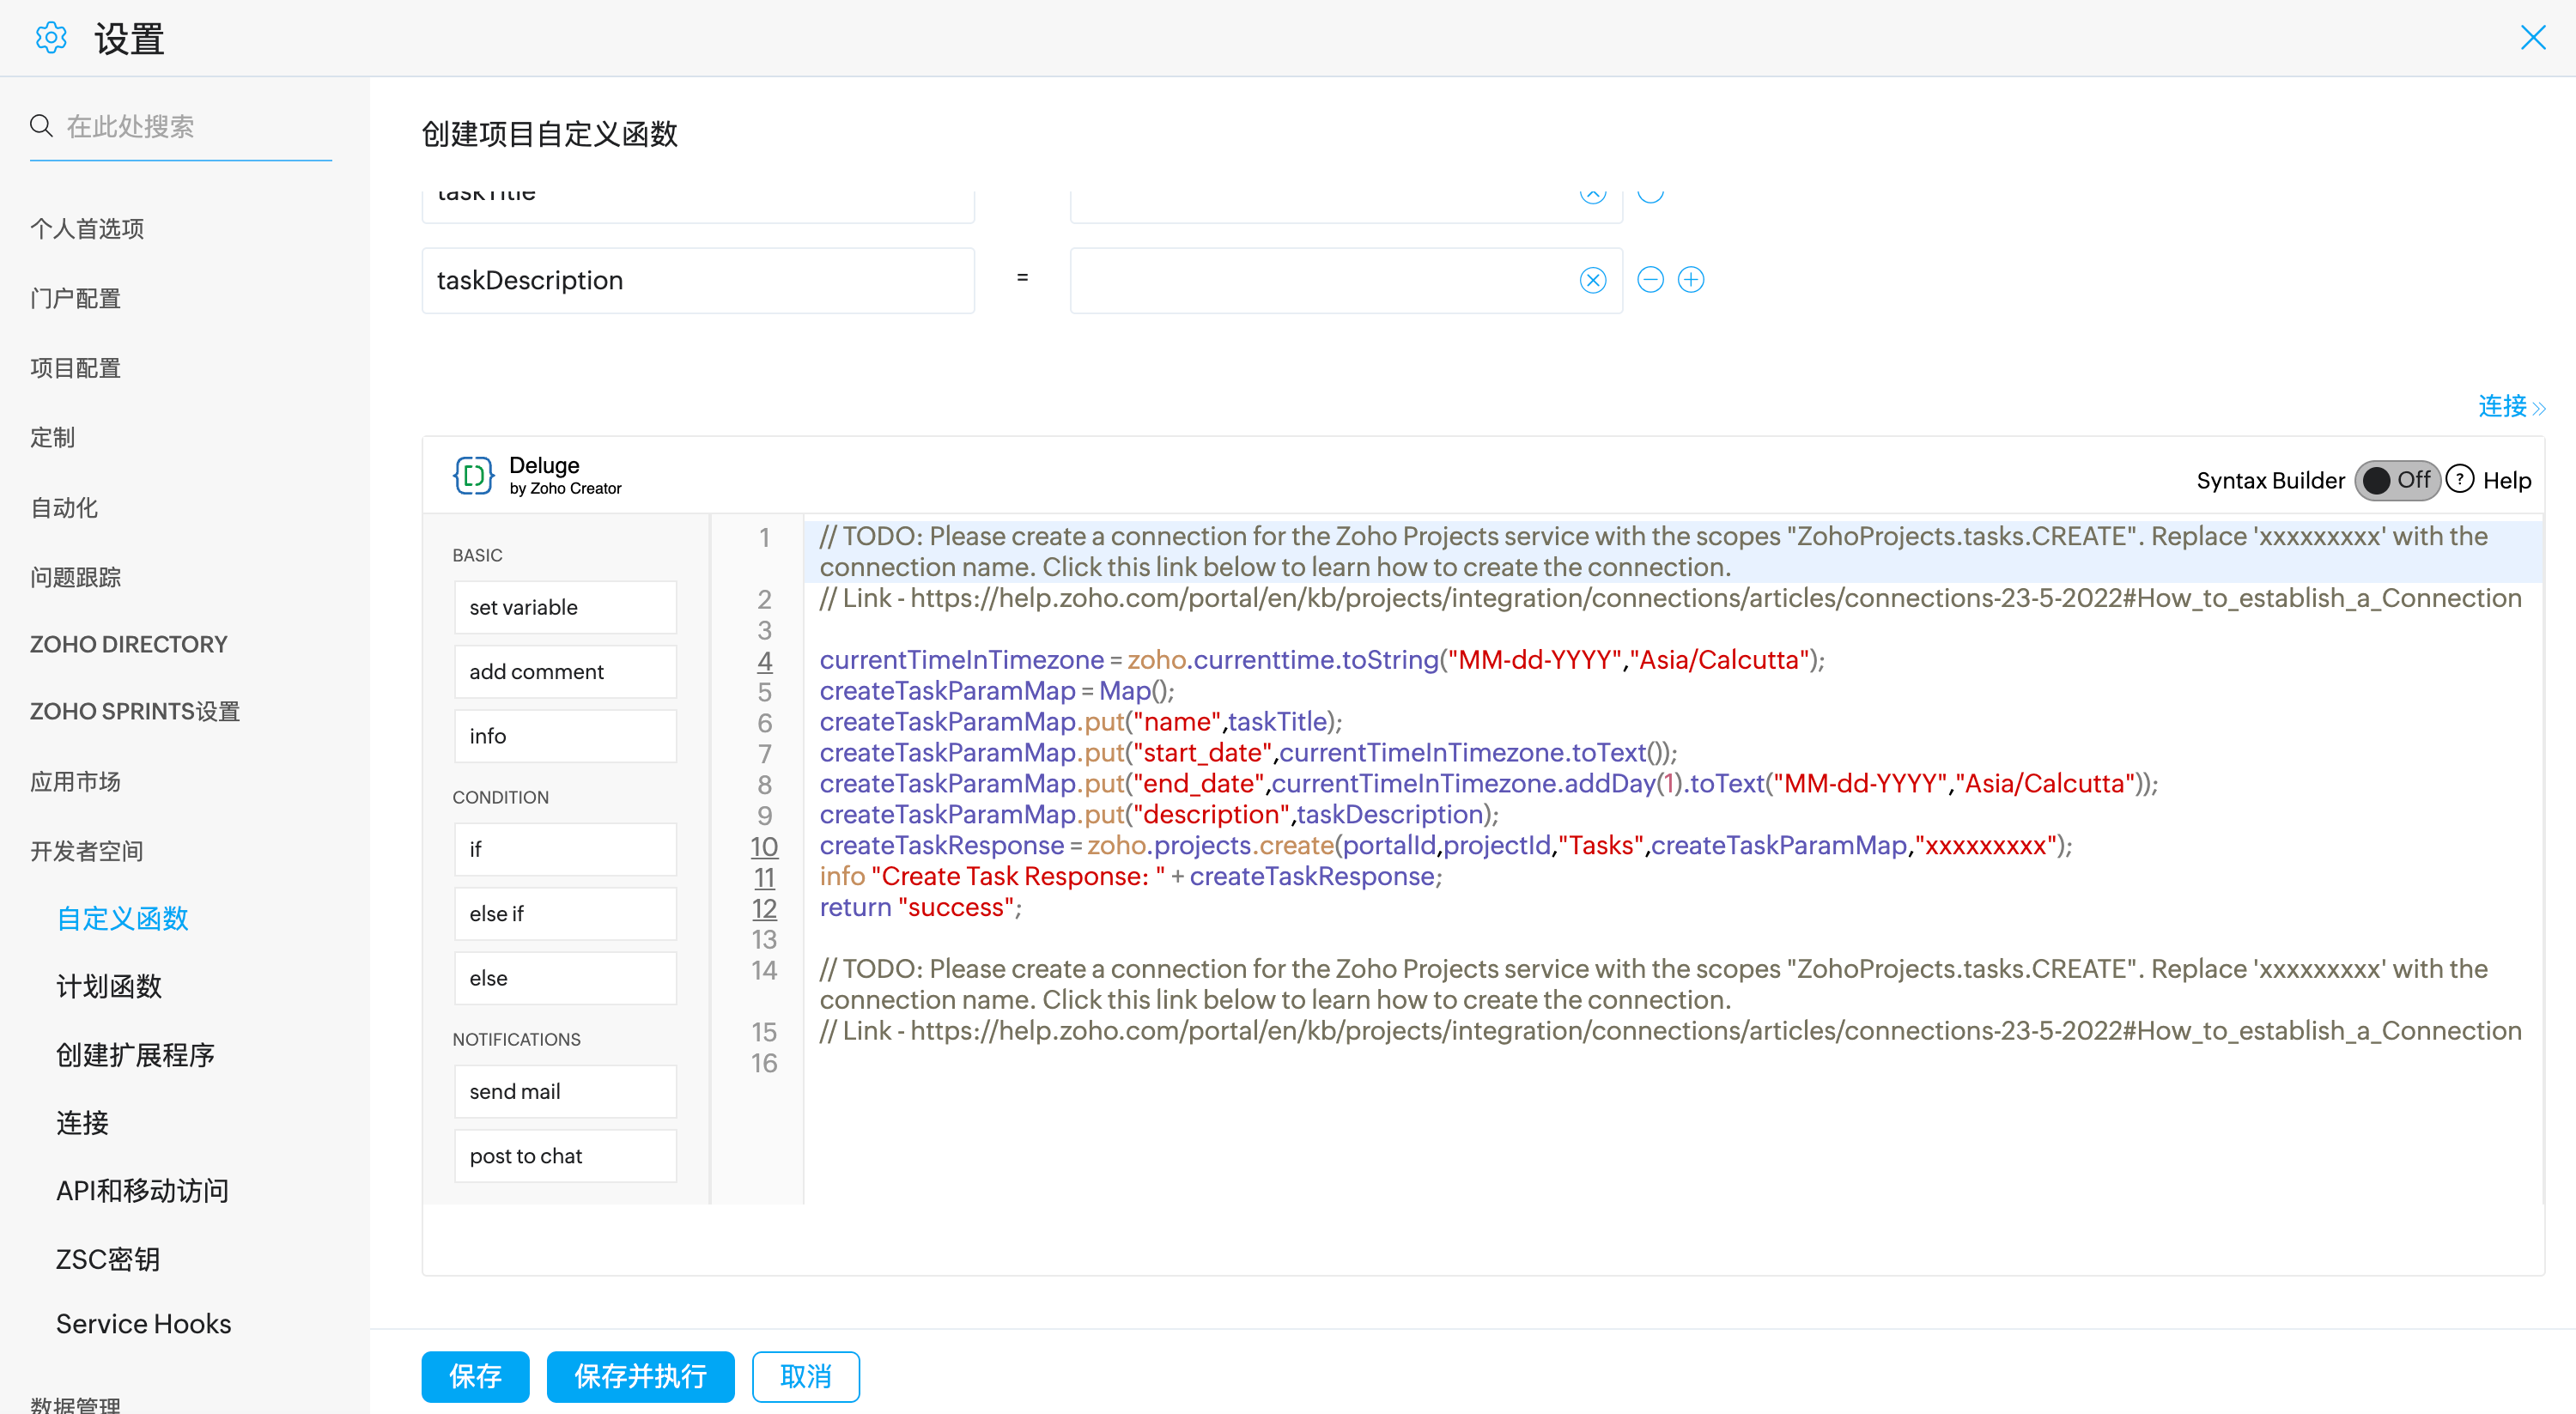Open the 自定义函数 menu item
The image size is (2576, 1414).
tap(122, 918)
